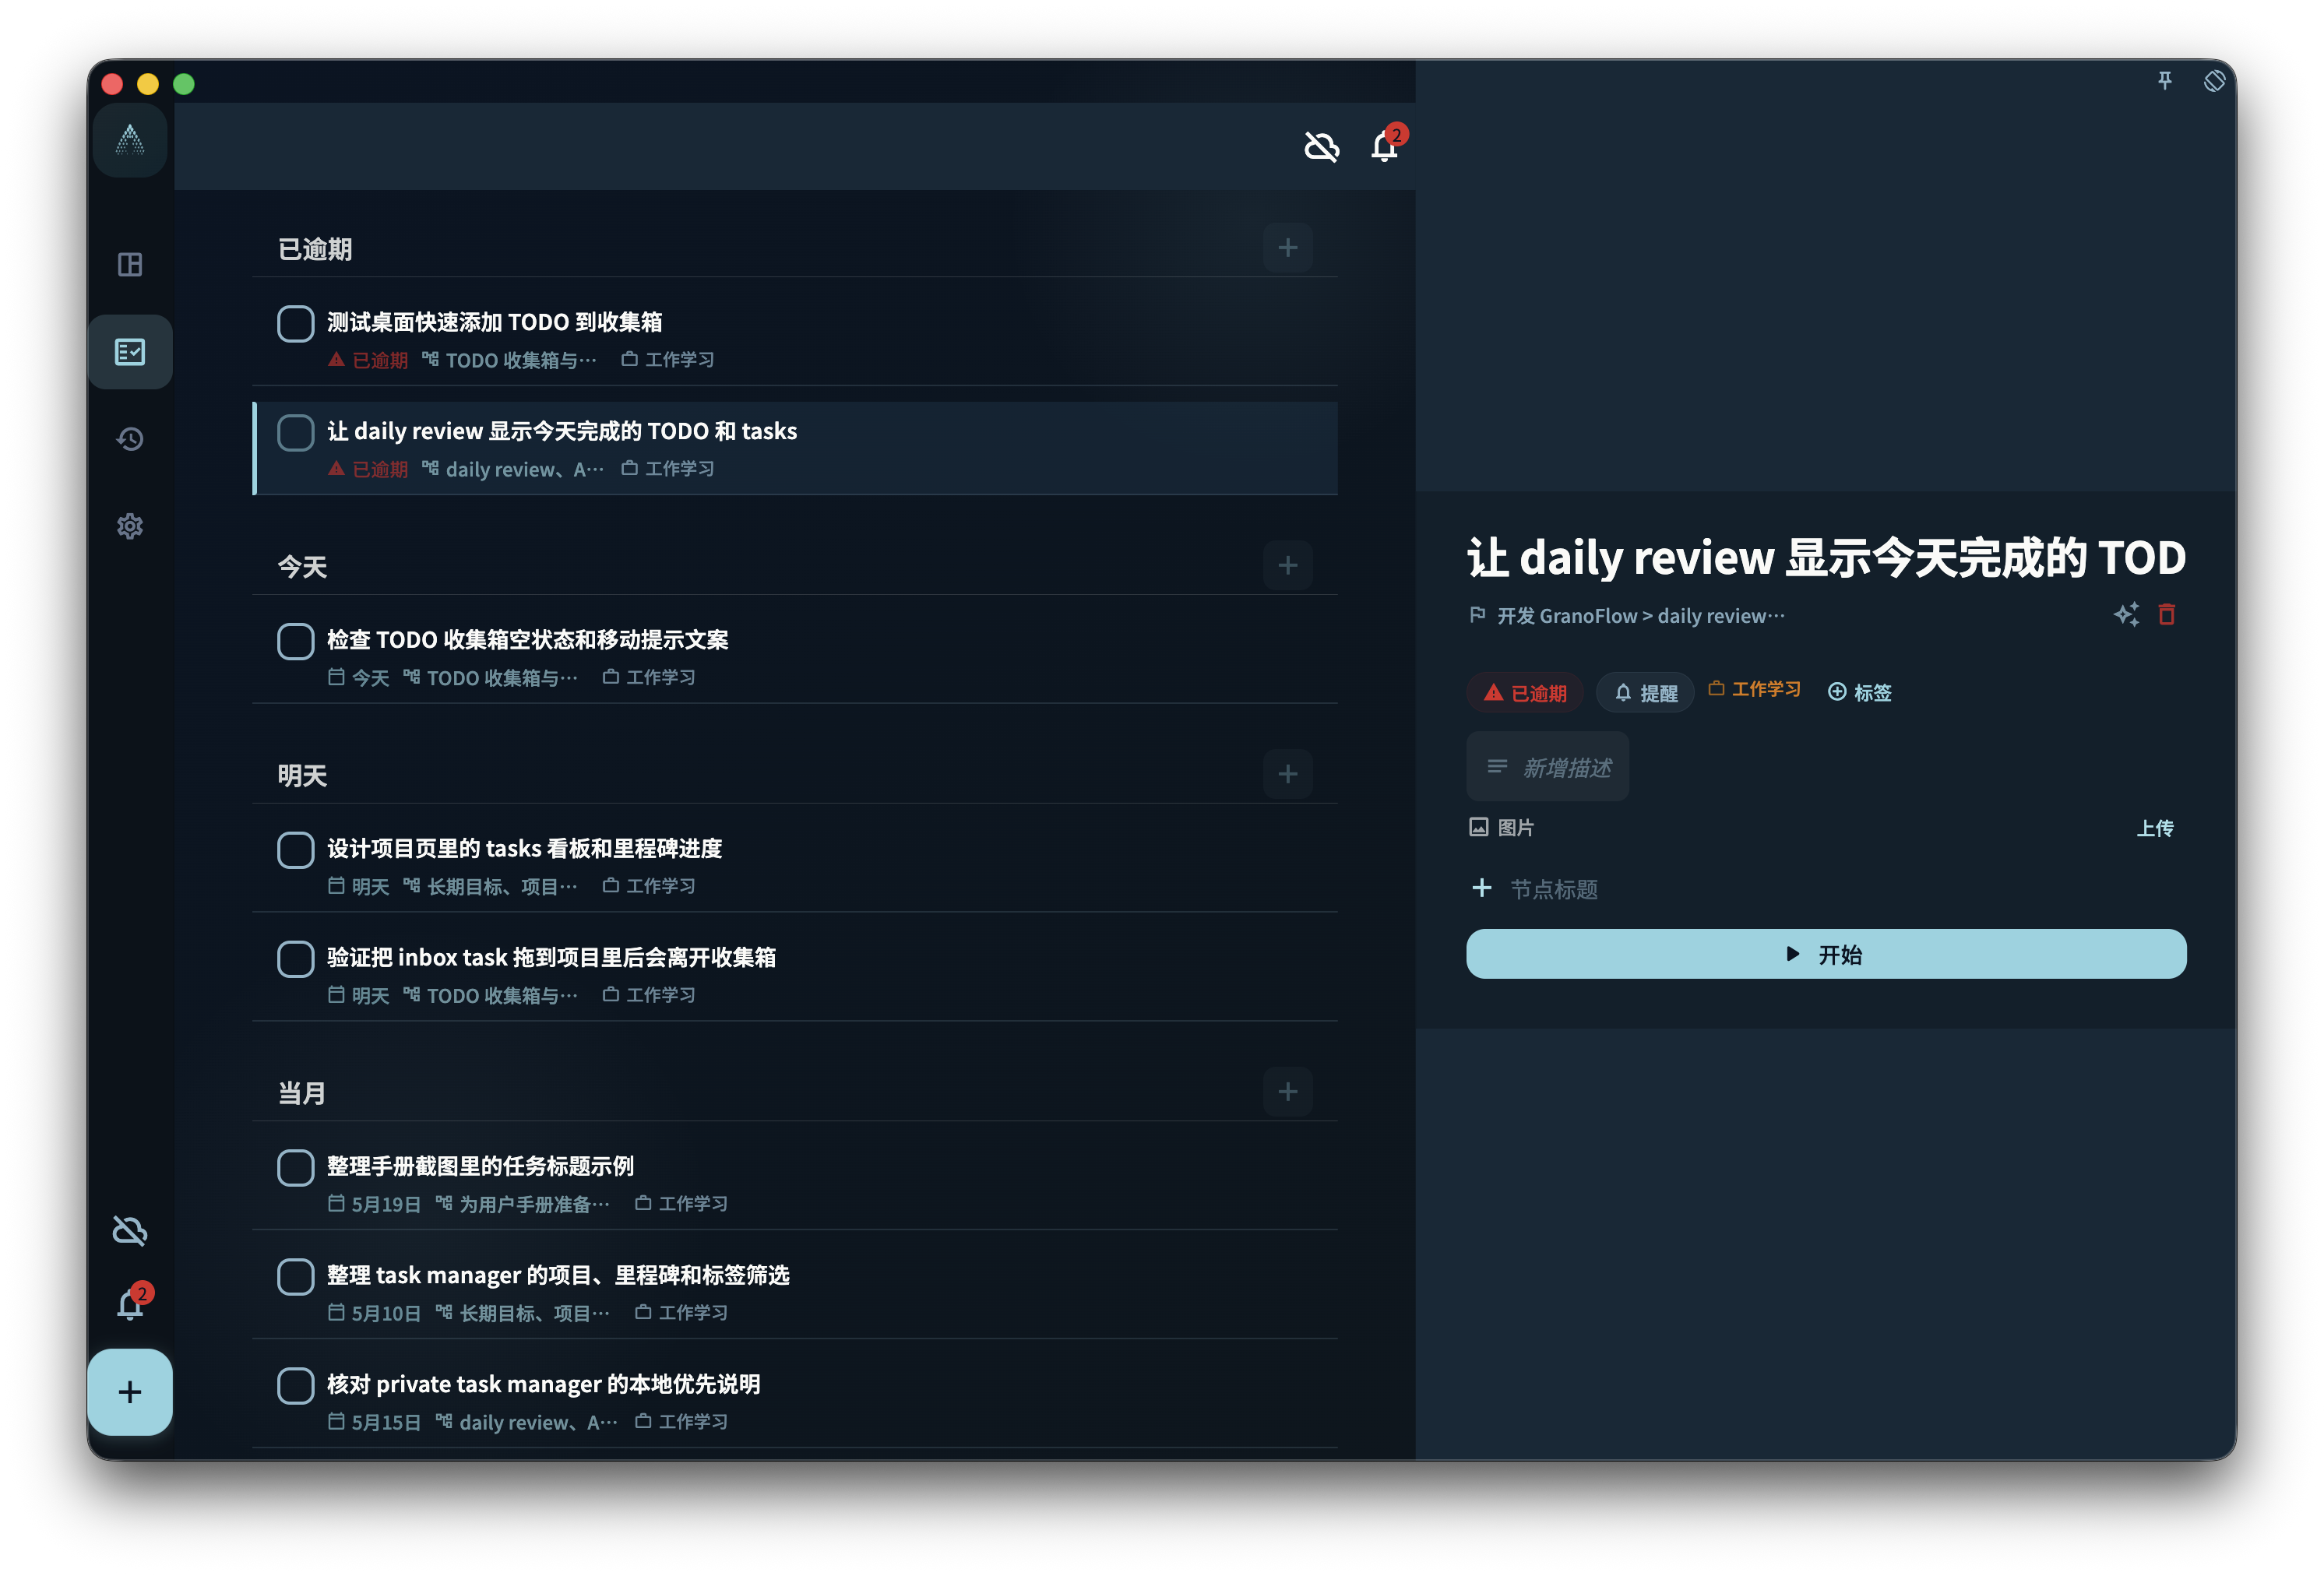Click the 工作学习 category chip in detail panel

1755,689
